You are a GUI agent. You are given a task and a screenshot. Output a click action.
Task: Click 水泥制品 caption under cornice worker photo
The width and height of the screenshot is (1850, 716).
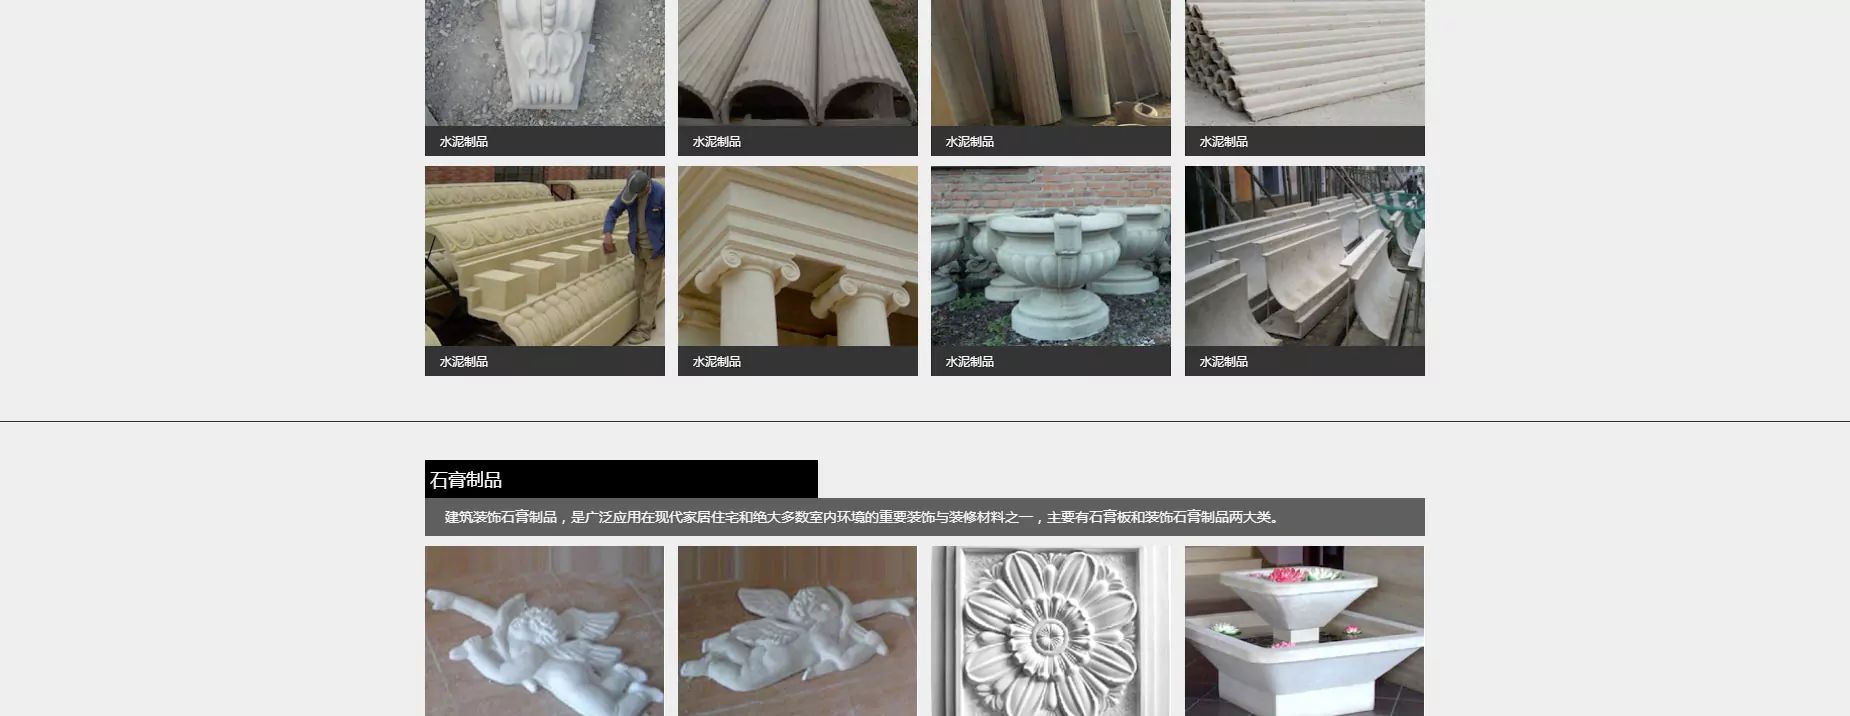tap(464, 361)
